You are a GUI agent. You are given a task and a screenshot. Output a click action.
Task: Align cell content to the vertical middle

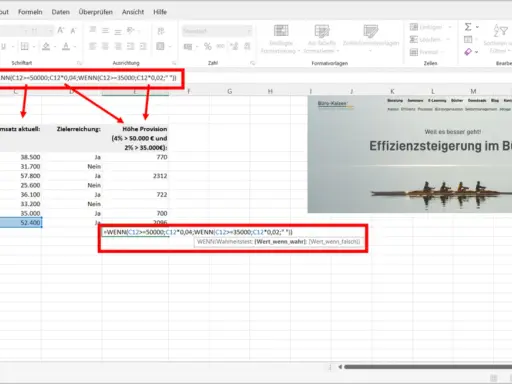(105, 31)
